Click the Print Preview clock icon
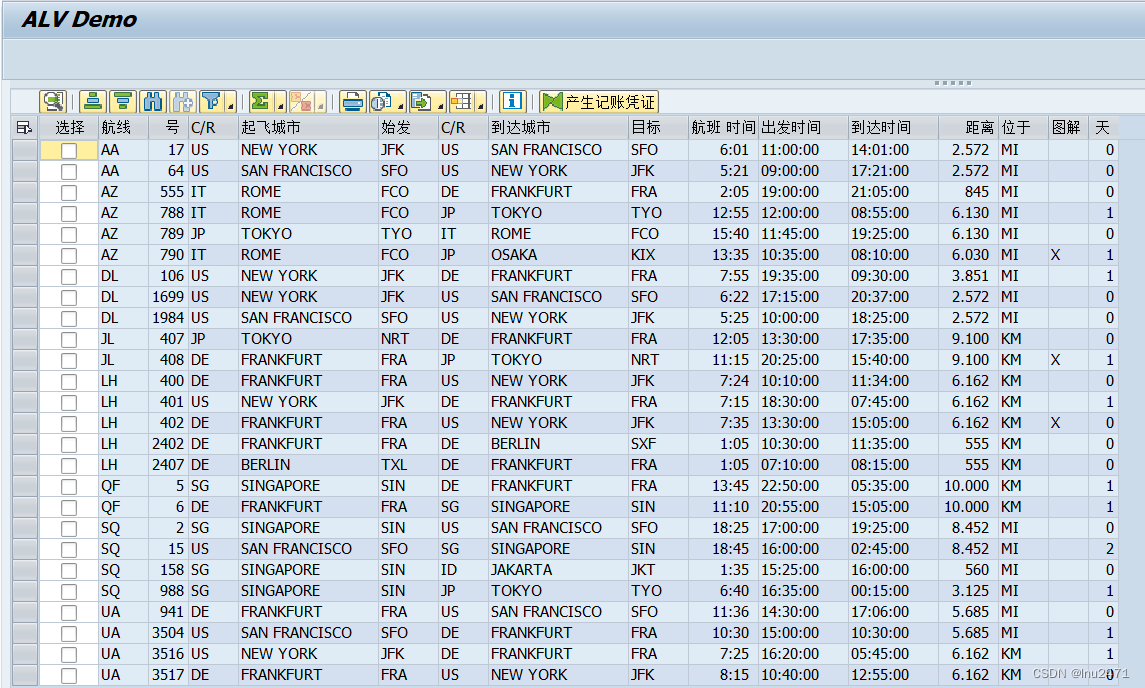The image size is (1145, 688). [x=382, y=101]
